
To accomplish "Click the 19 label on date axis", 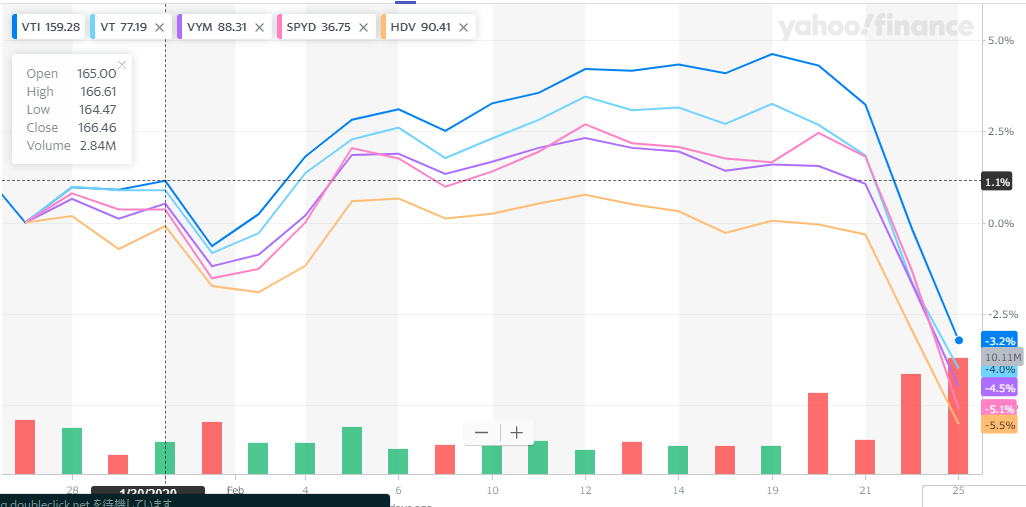I will pyautogui.click(x=772, y=490).
